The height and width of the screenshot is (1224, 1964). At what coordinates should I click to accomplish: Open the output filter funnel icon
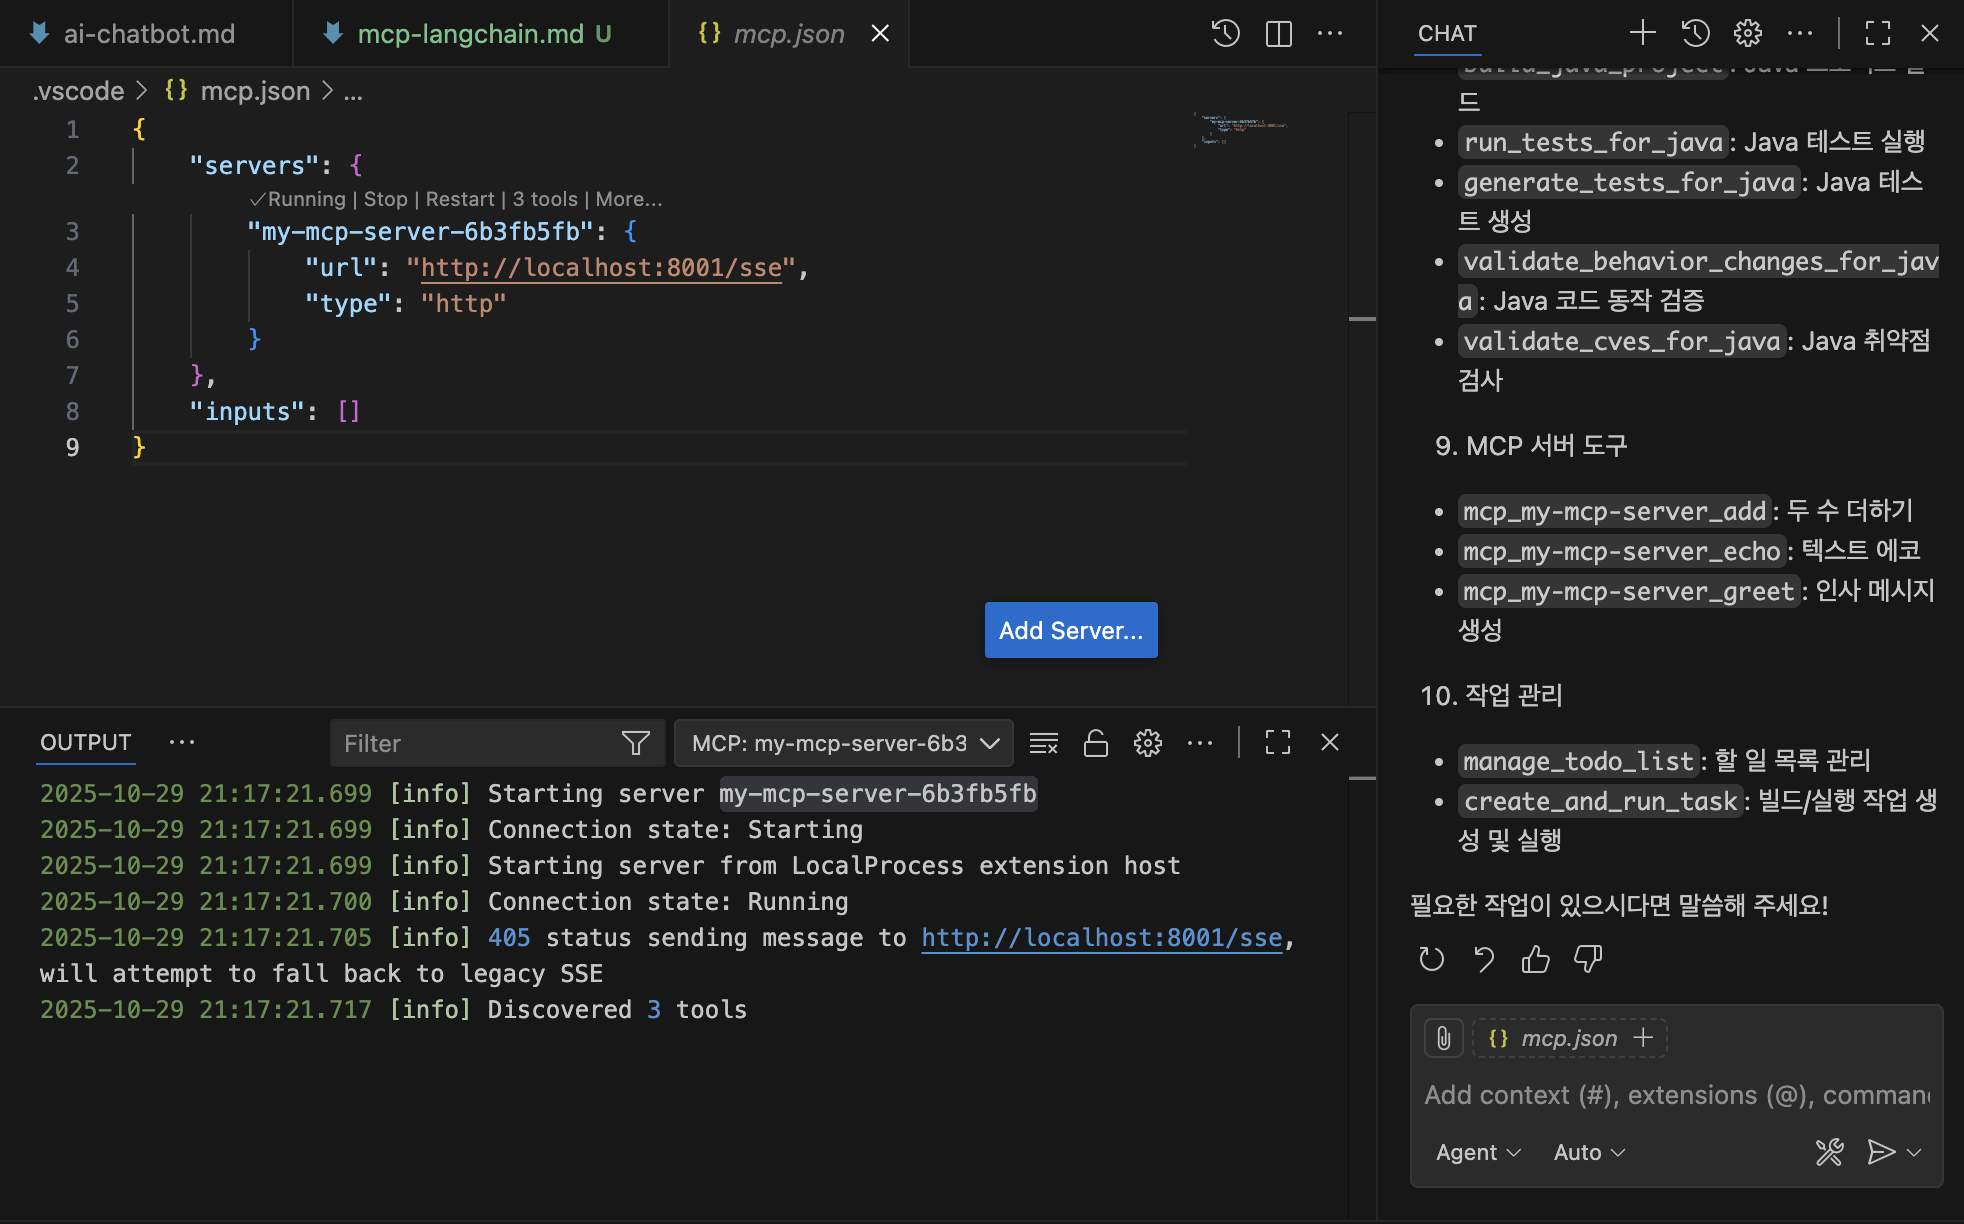(x=636, y=743)
